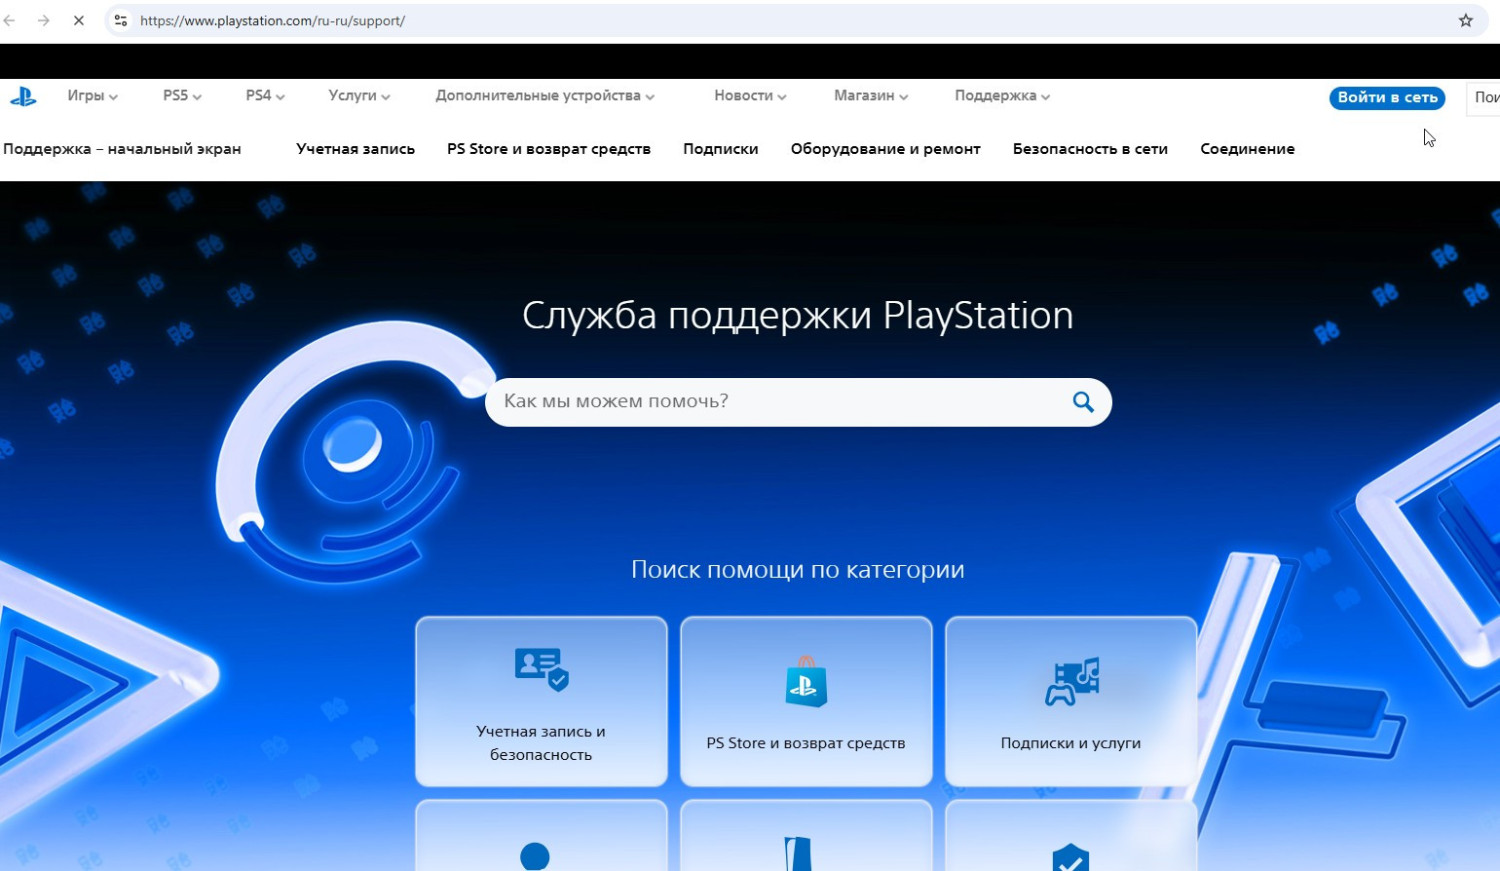Screen dimensions: 1500x871
Task: Click the PS Store shopping bag icon
Action: click(x=806, y=683)
